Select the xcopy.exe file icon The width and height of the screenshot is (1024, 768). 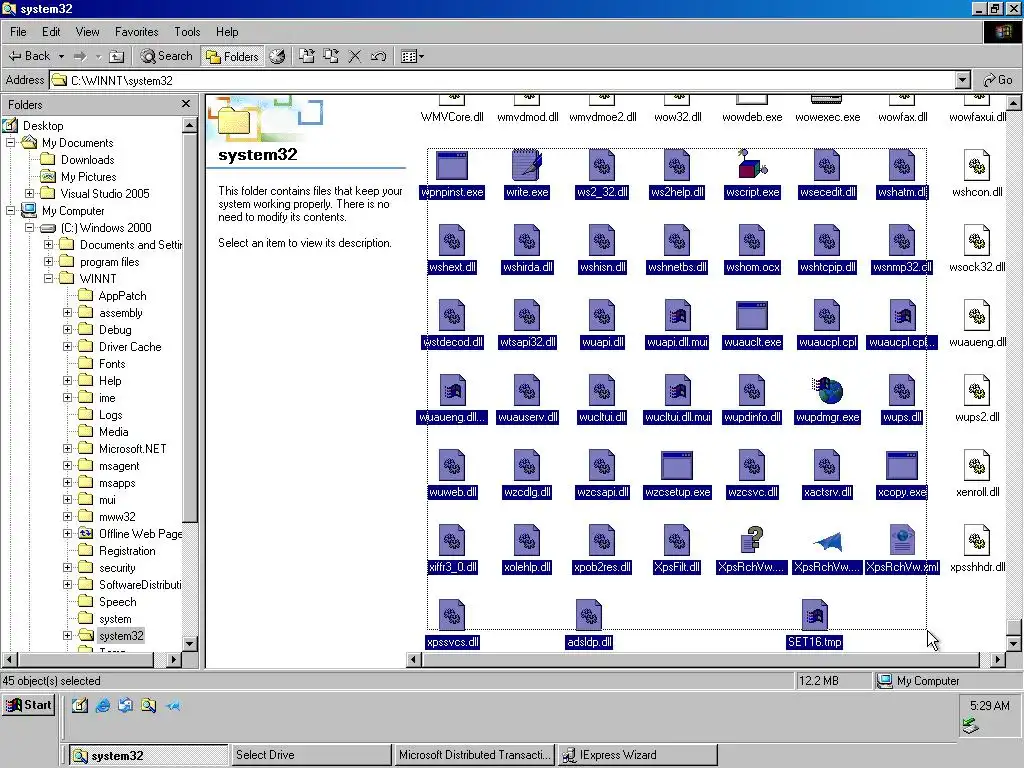pyautogui.click(x=902, y=466)
